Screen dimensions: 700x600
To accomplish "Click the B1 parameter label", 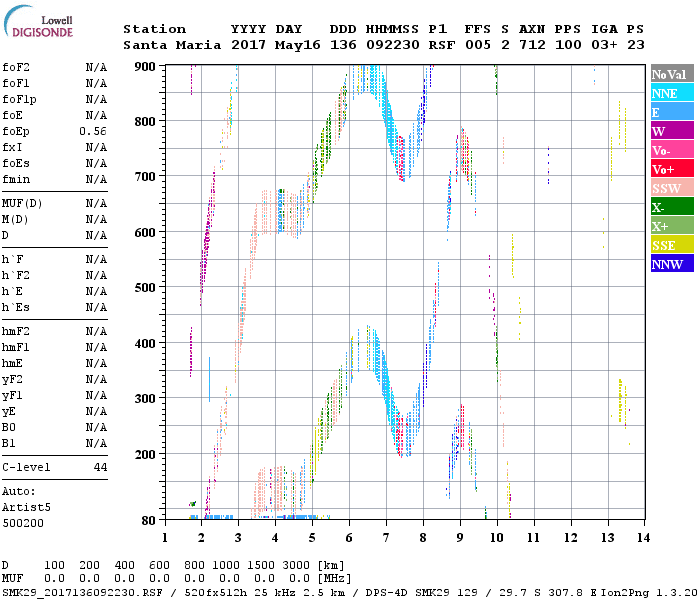I will tap(9, 444).
